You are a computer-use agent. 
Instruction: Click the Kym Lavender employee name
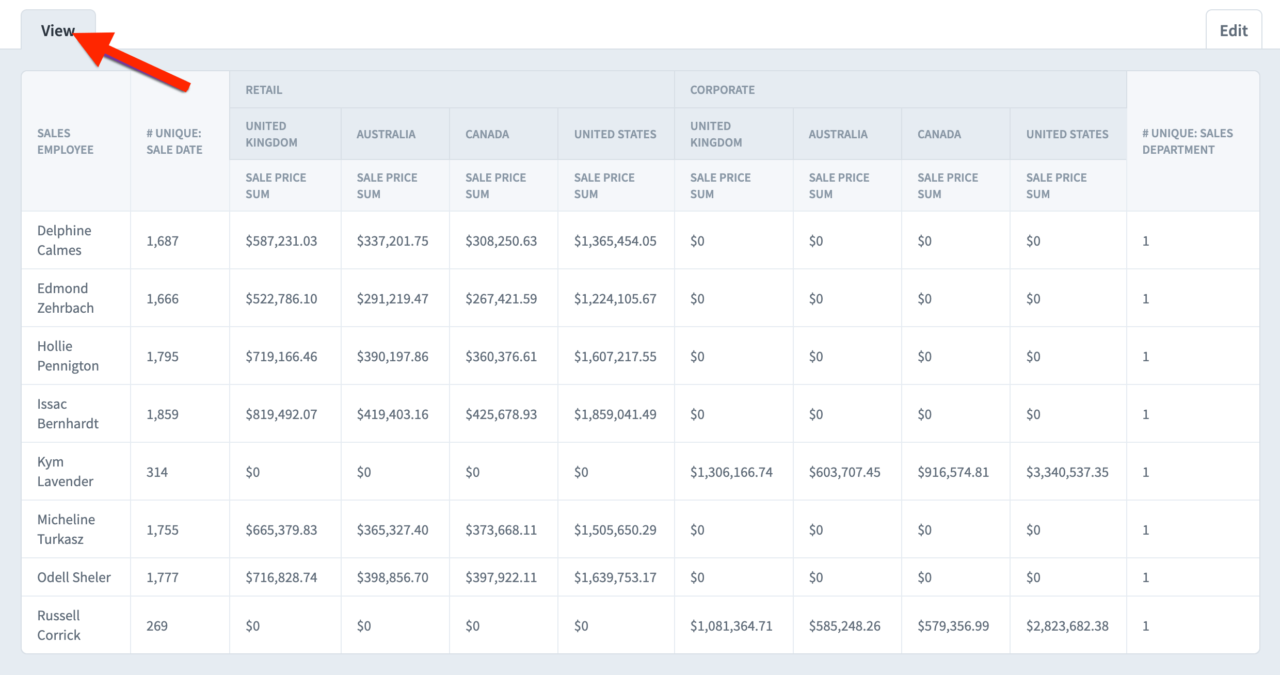(x=60, y=470)
